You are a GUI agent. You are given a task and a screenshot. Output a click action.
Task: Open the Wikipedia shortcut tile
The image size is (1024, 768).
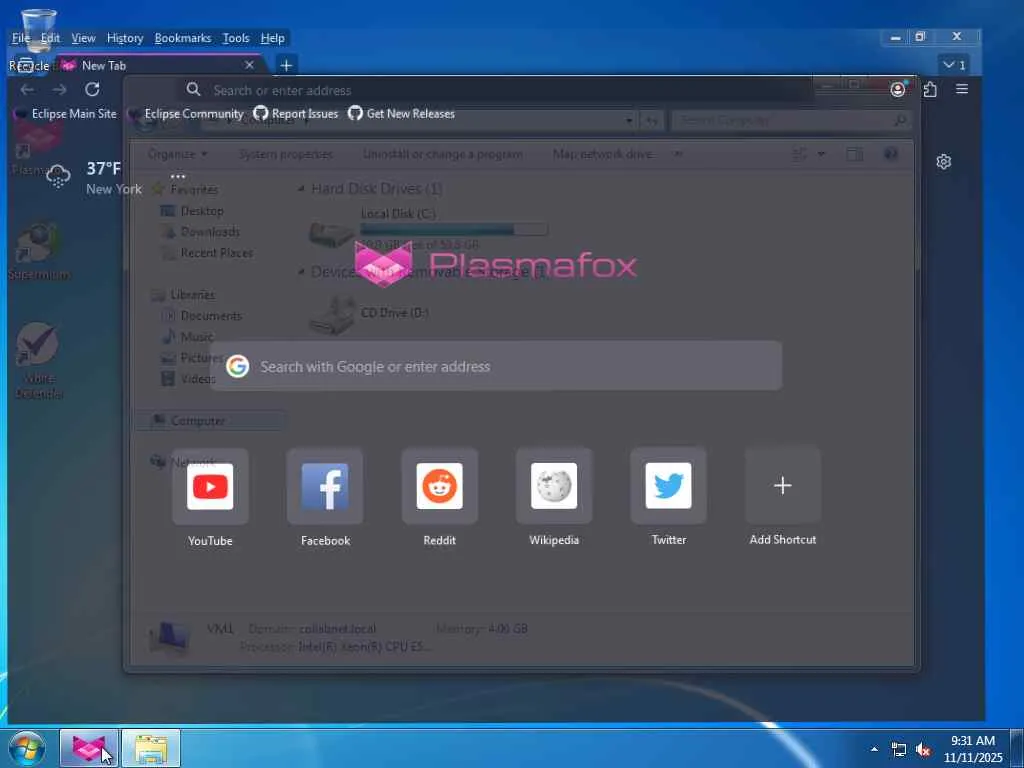(x=554, y=486)
